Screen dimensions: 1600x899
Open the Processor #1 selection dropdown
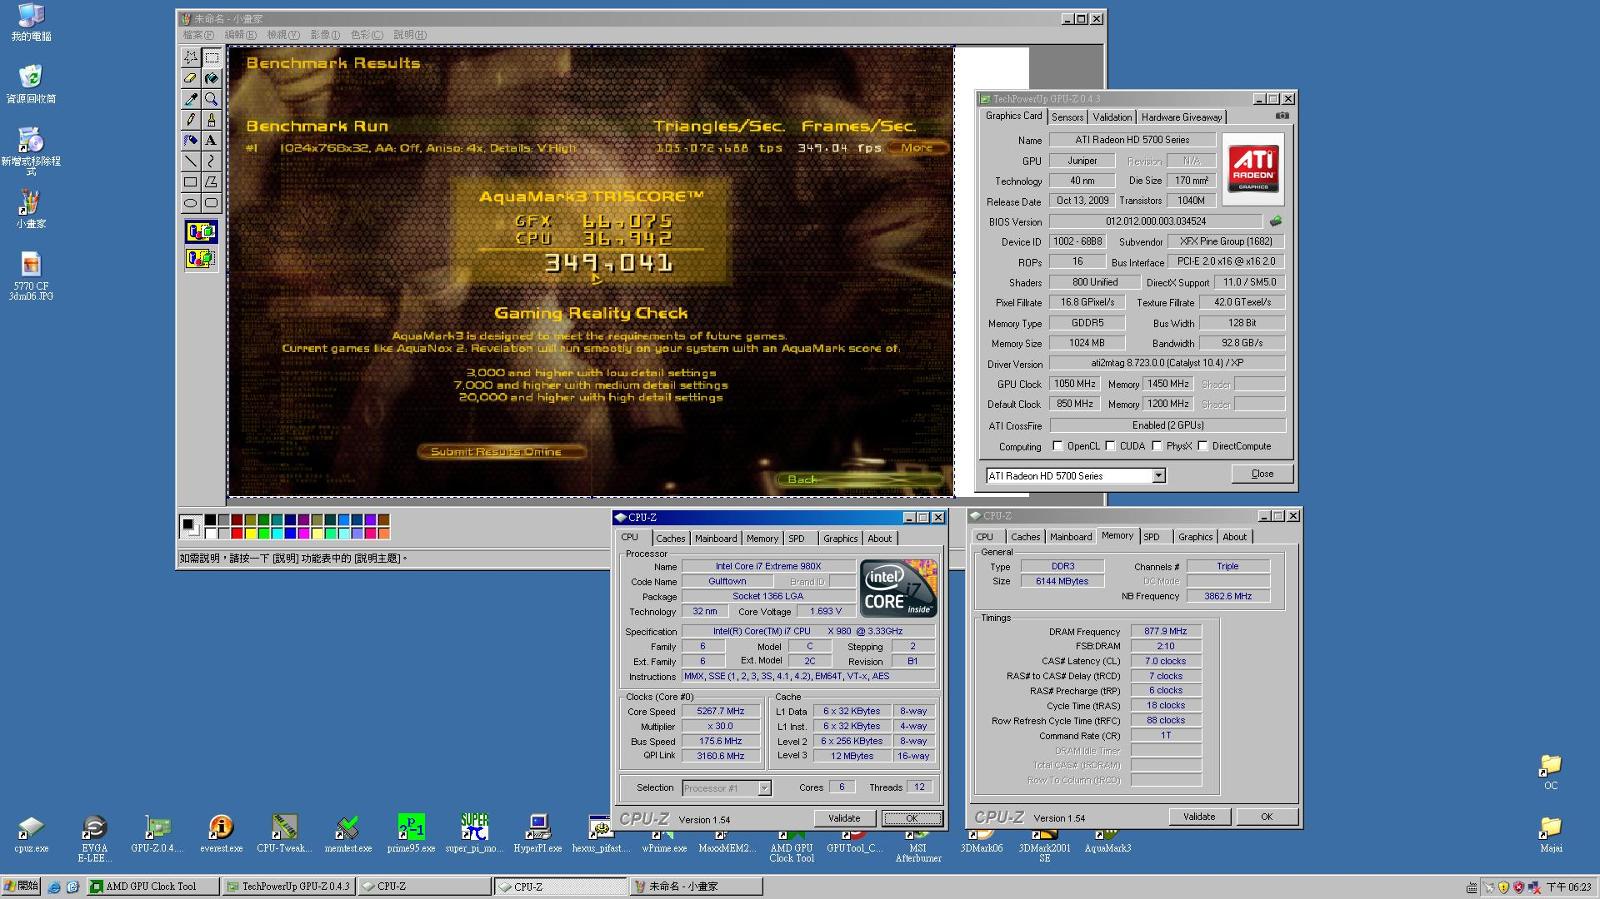tap(764, 788)
